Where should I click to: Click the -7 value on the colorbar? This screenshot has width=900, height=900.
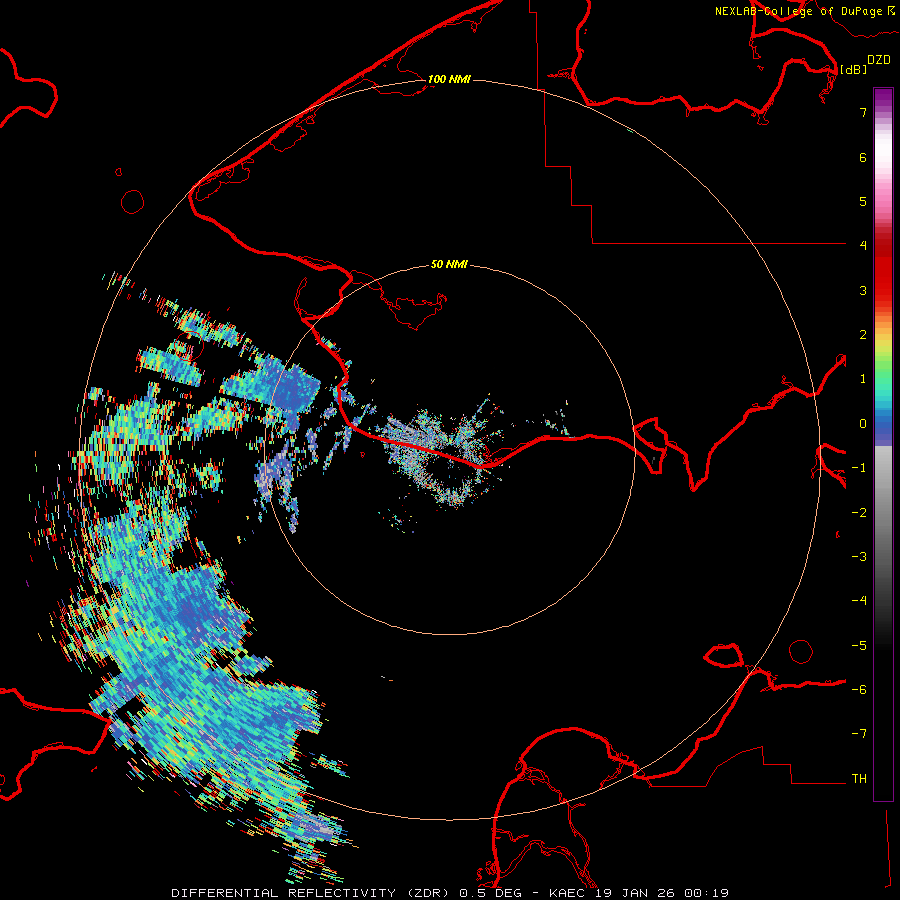[859, 734]
